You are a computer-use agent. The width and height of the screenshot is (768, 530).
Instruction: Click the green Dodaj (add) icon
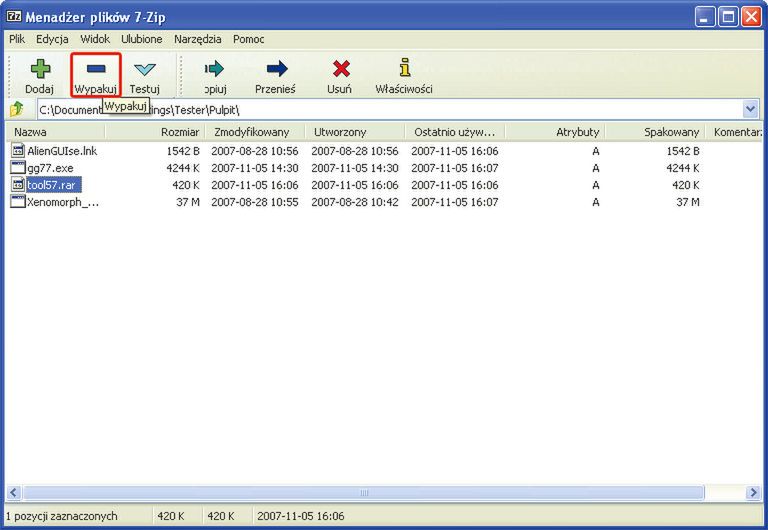pos(40,69)
